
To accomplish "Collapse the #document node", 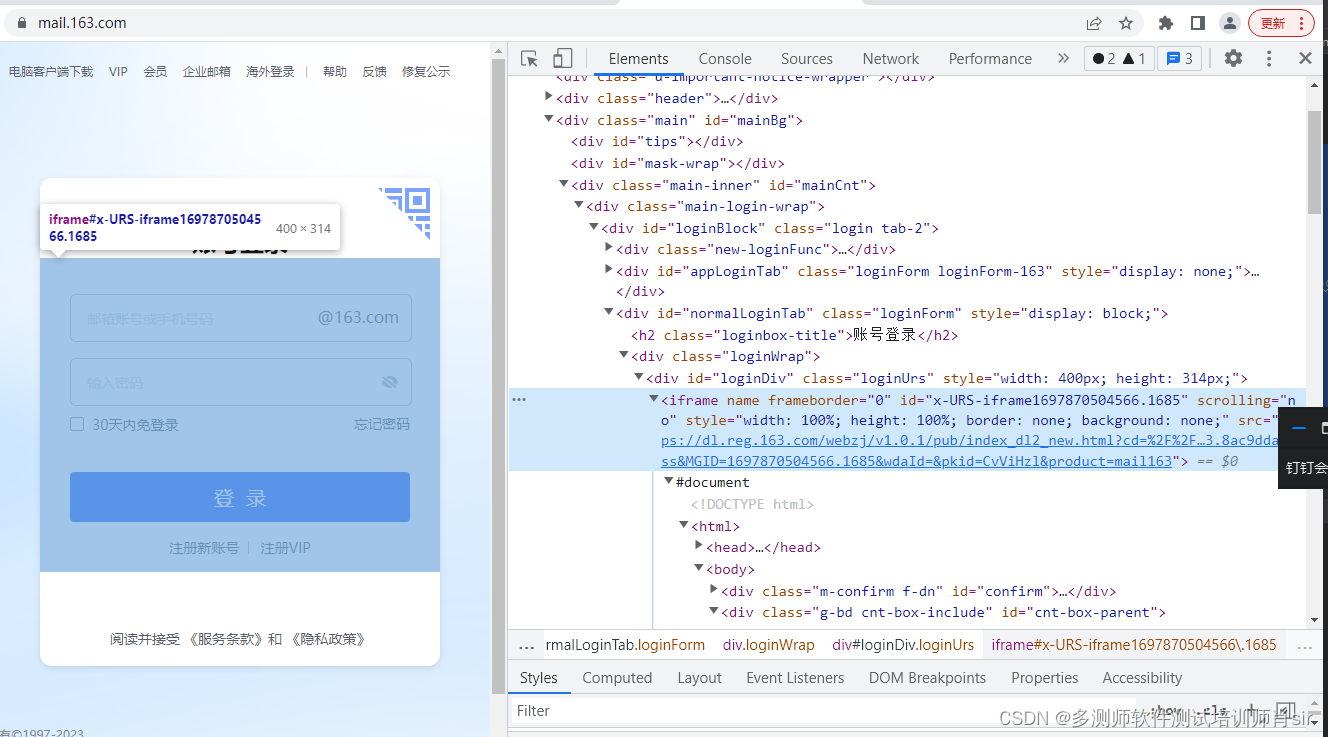I will (669, 481).
